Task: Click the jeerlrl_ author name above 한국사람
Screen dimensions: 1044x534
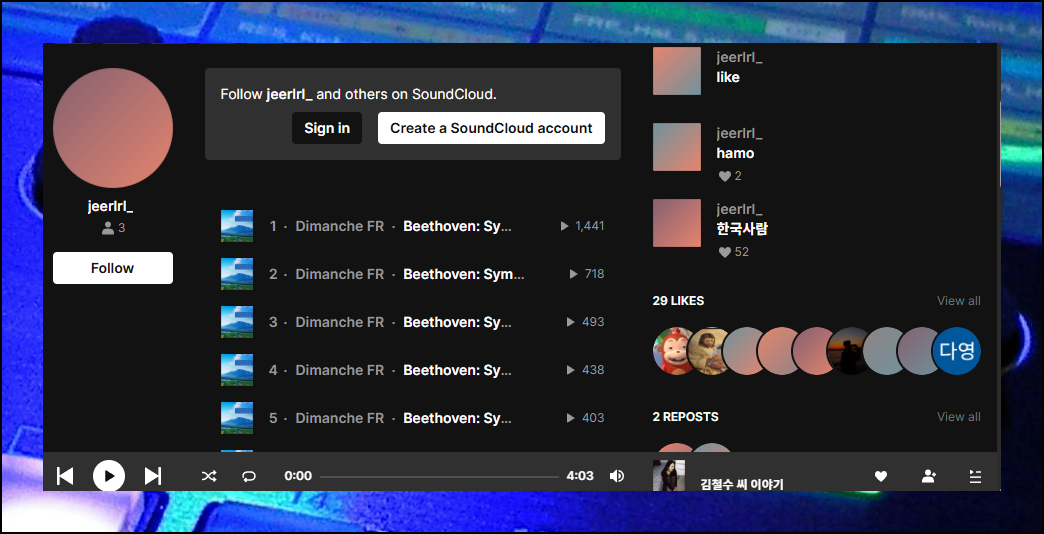Action: point(740,210)
